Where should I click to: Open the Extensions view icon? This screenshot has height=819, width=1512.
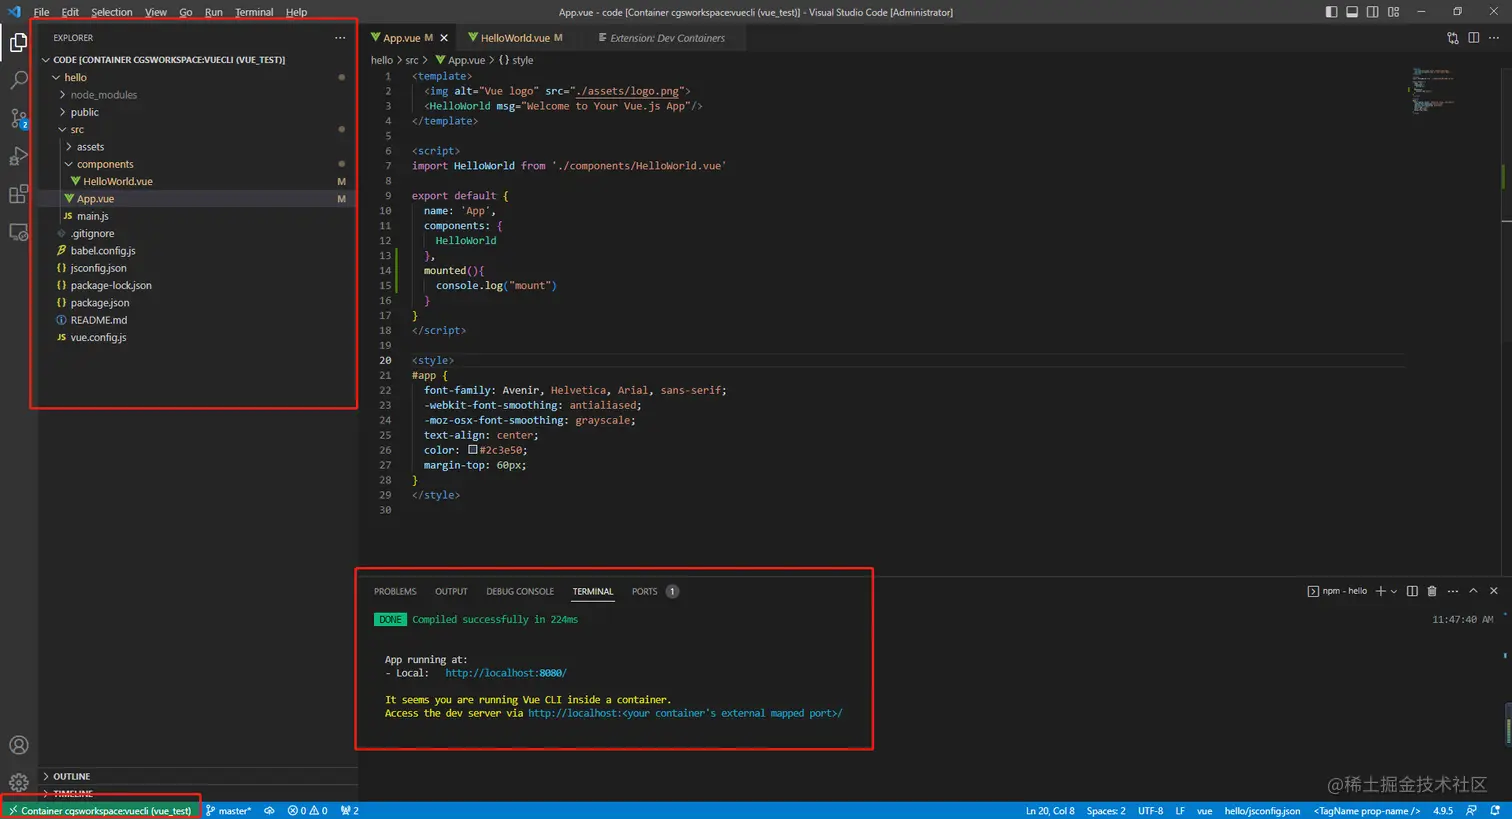tap(18, 194)
